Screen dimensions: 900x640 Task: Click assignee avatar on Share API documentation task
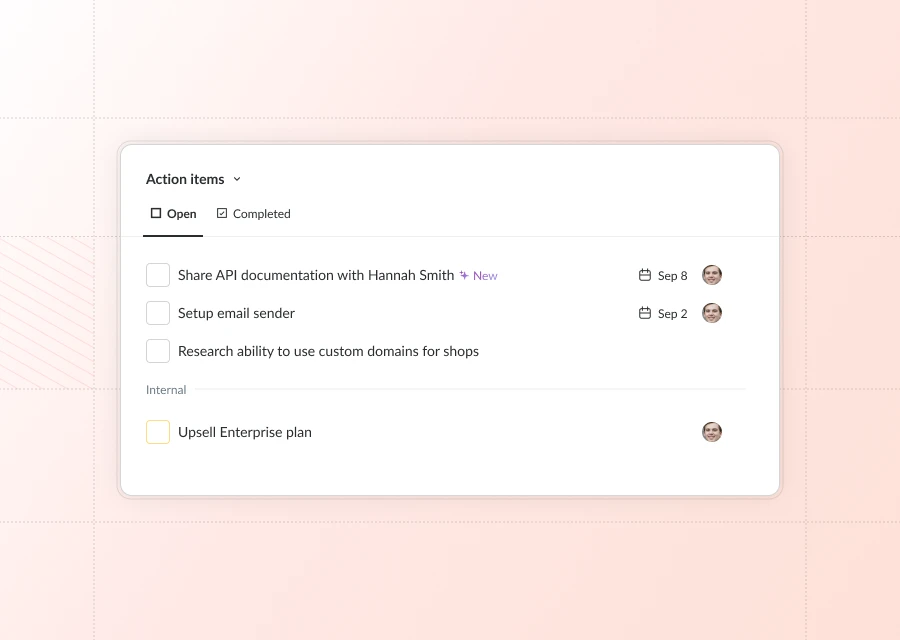[712, 275]
